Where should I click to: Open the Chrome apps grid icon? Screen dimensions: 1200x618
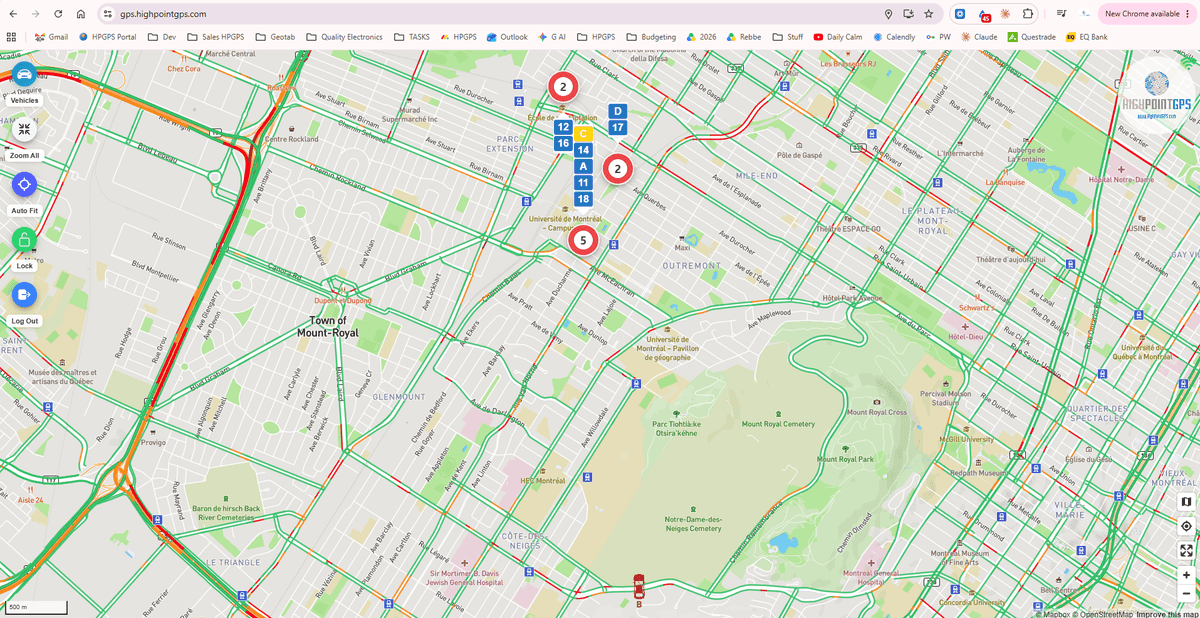click(11, 37)
